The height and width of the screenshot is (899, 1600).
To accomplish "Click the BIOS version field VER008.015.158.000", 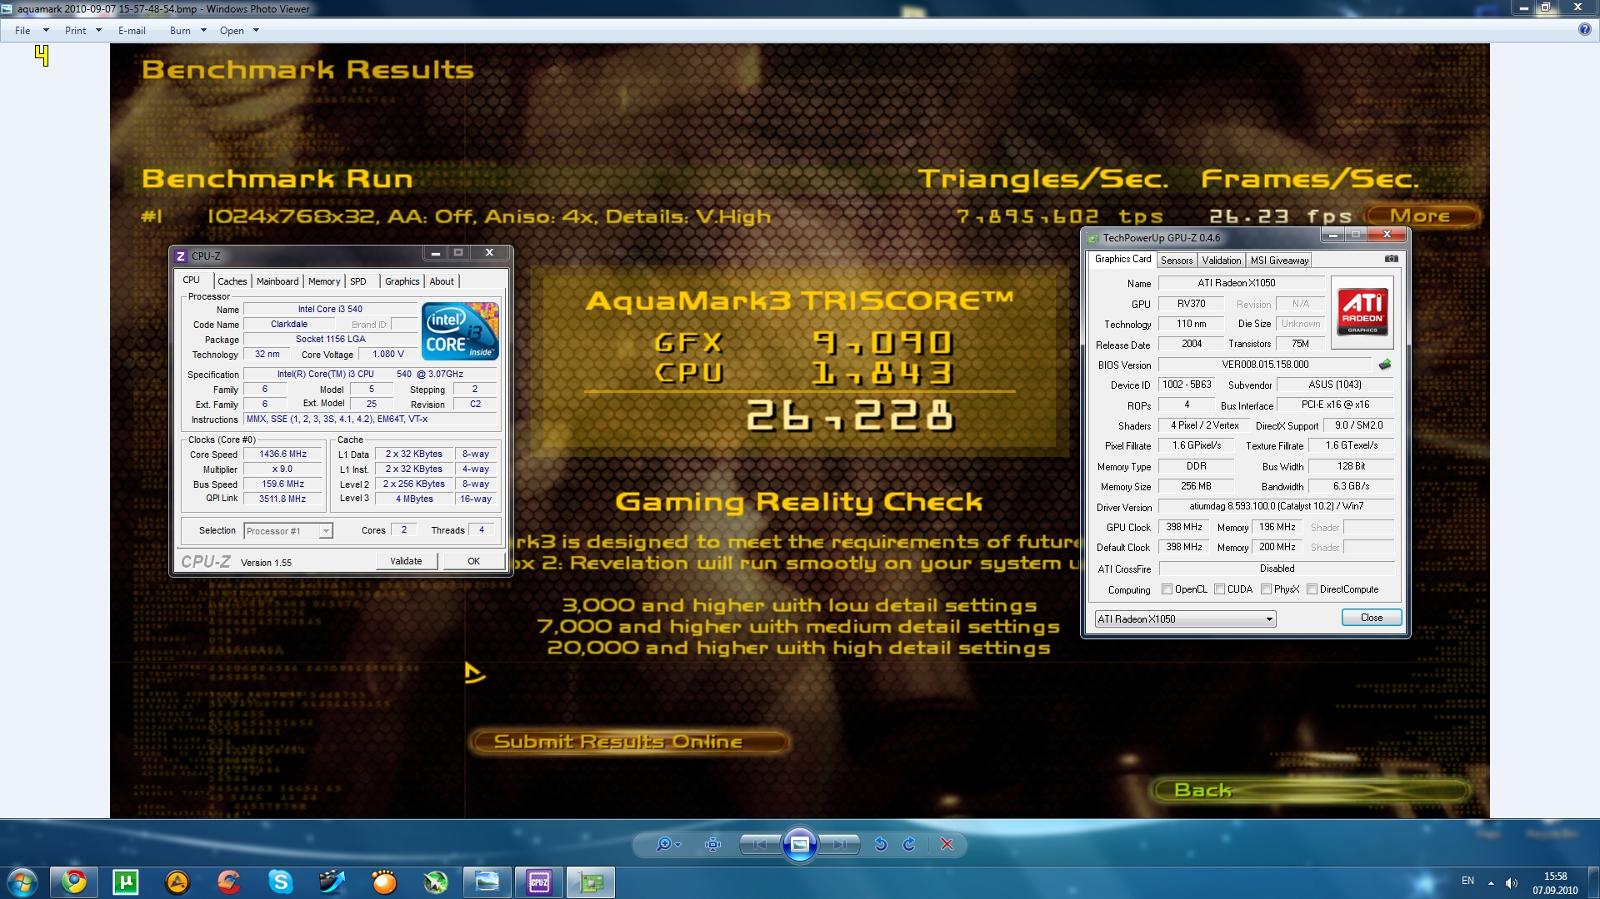I will click(x=1265, y=364).
